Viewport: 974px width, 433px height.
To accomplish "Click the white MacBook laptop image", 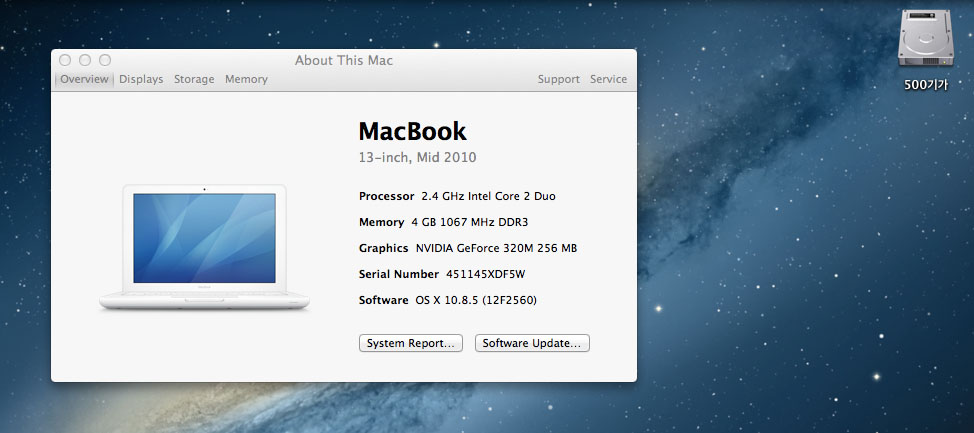I will click(x=204, y=247).
